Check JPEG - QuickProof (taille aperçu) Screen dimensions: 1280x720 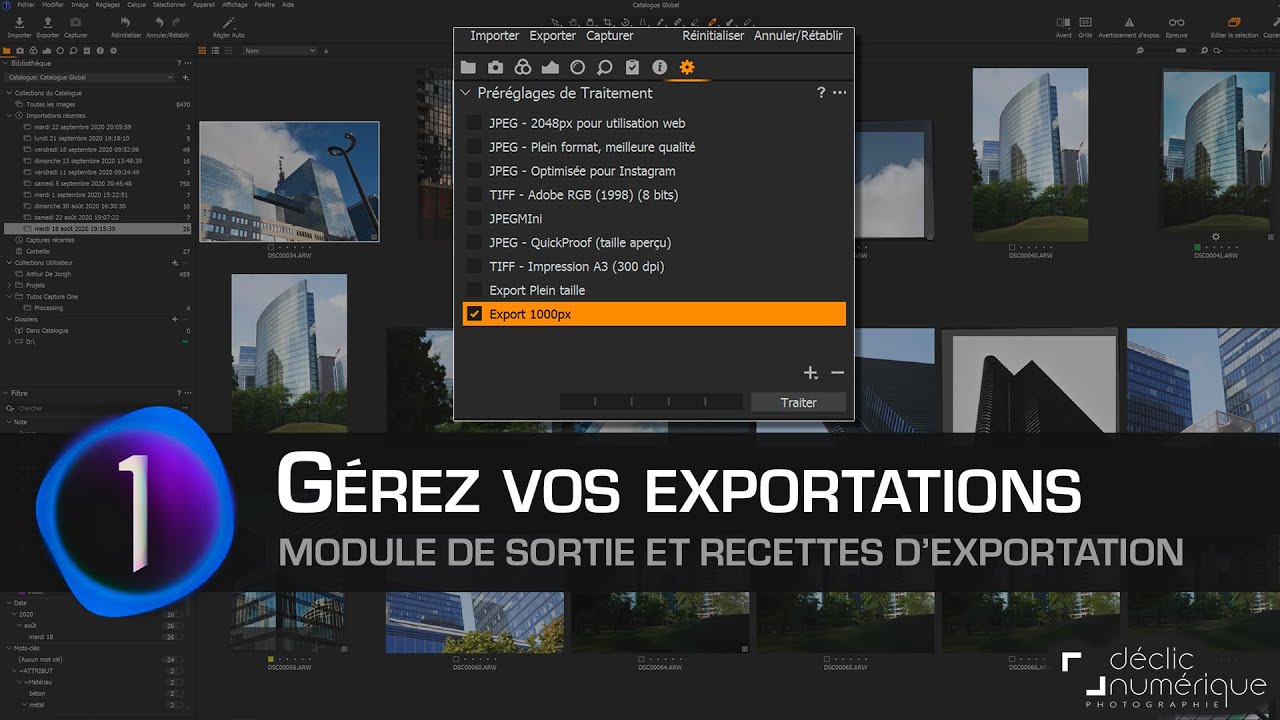click(x=474, y=242)
